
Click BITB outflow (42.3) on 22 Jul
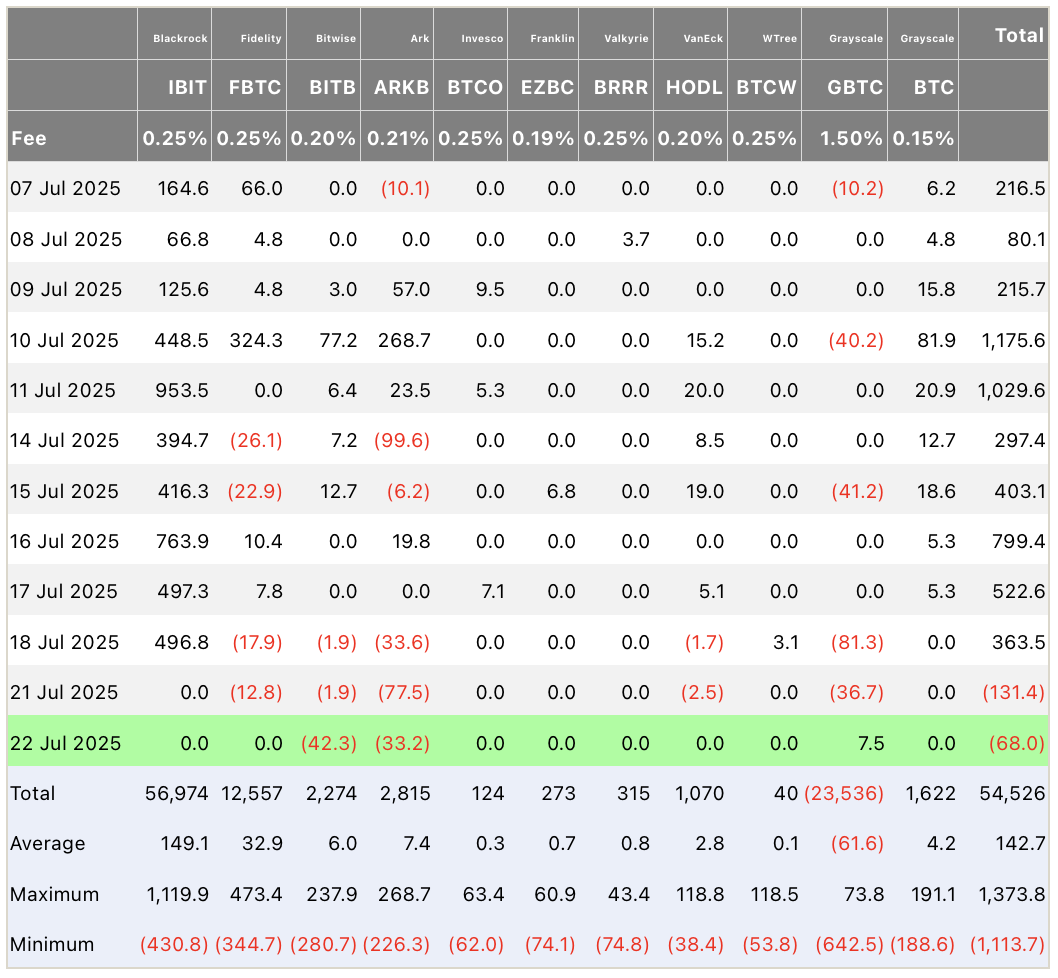pos(329,743)
